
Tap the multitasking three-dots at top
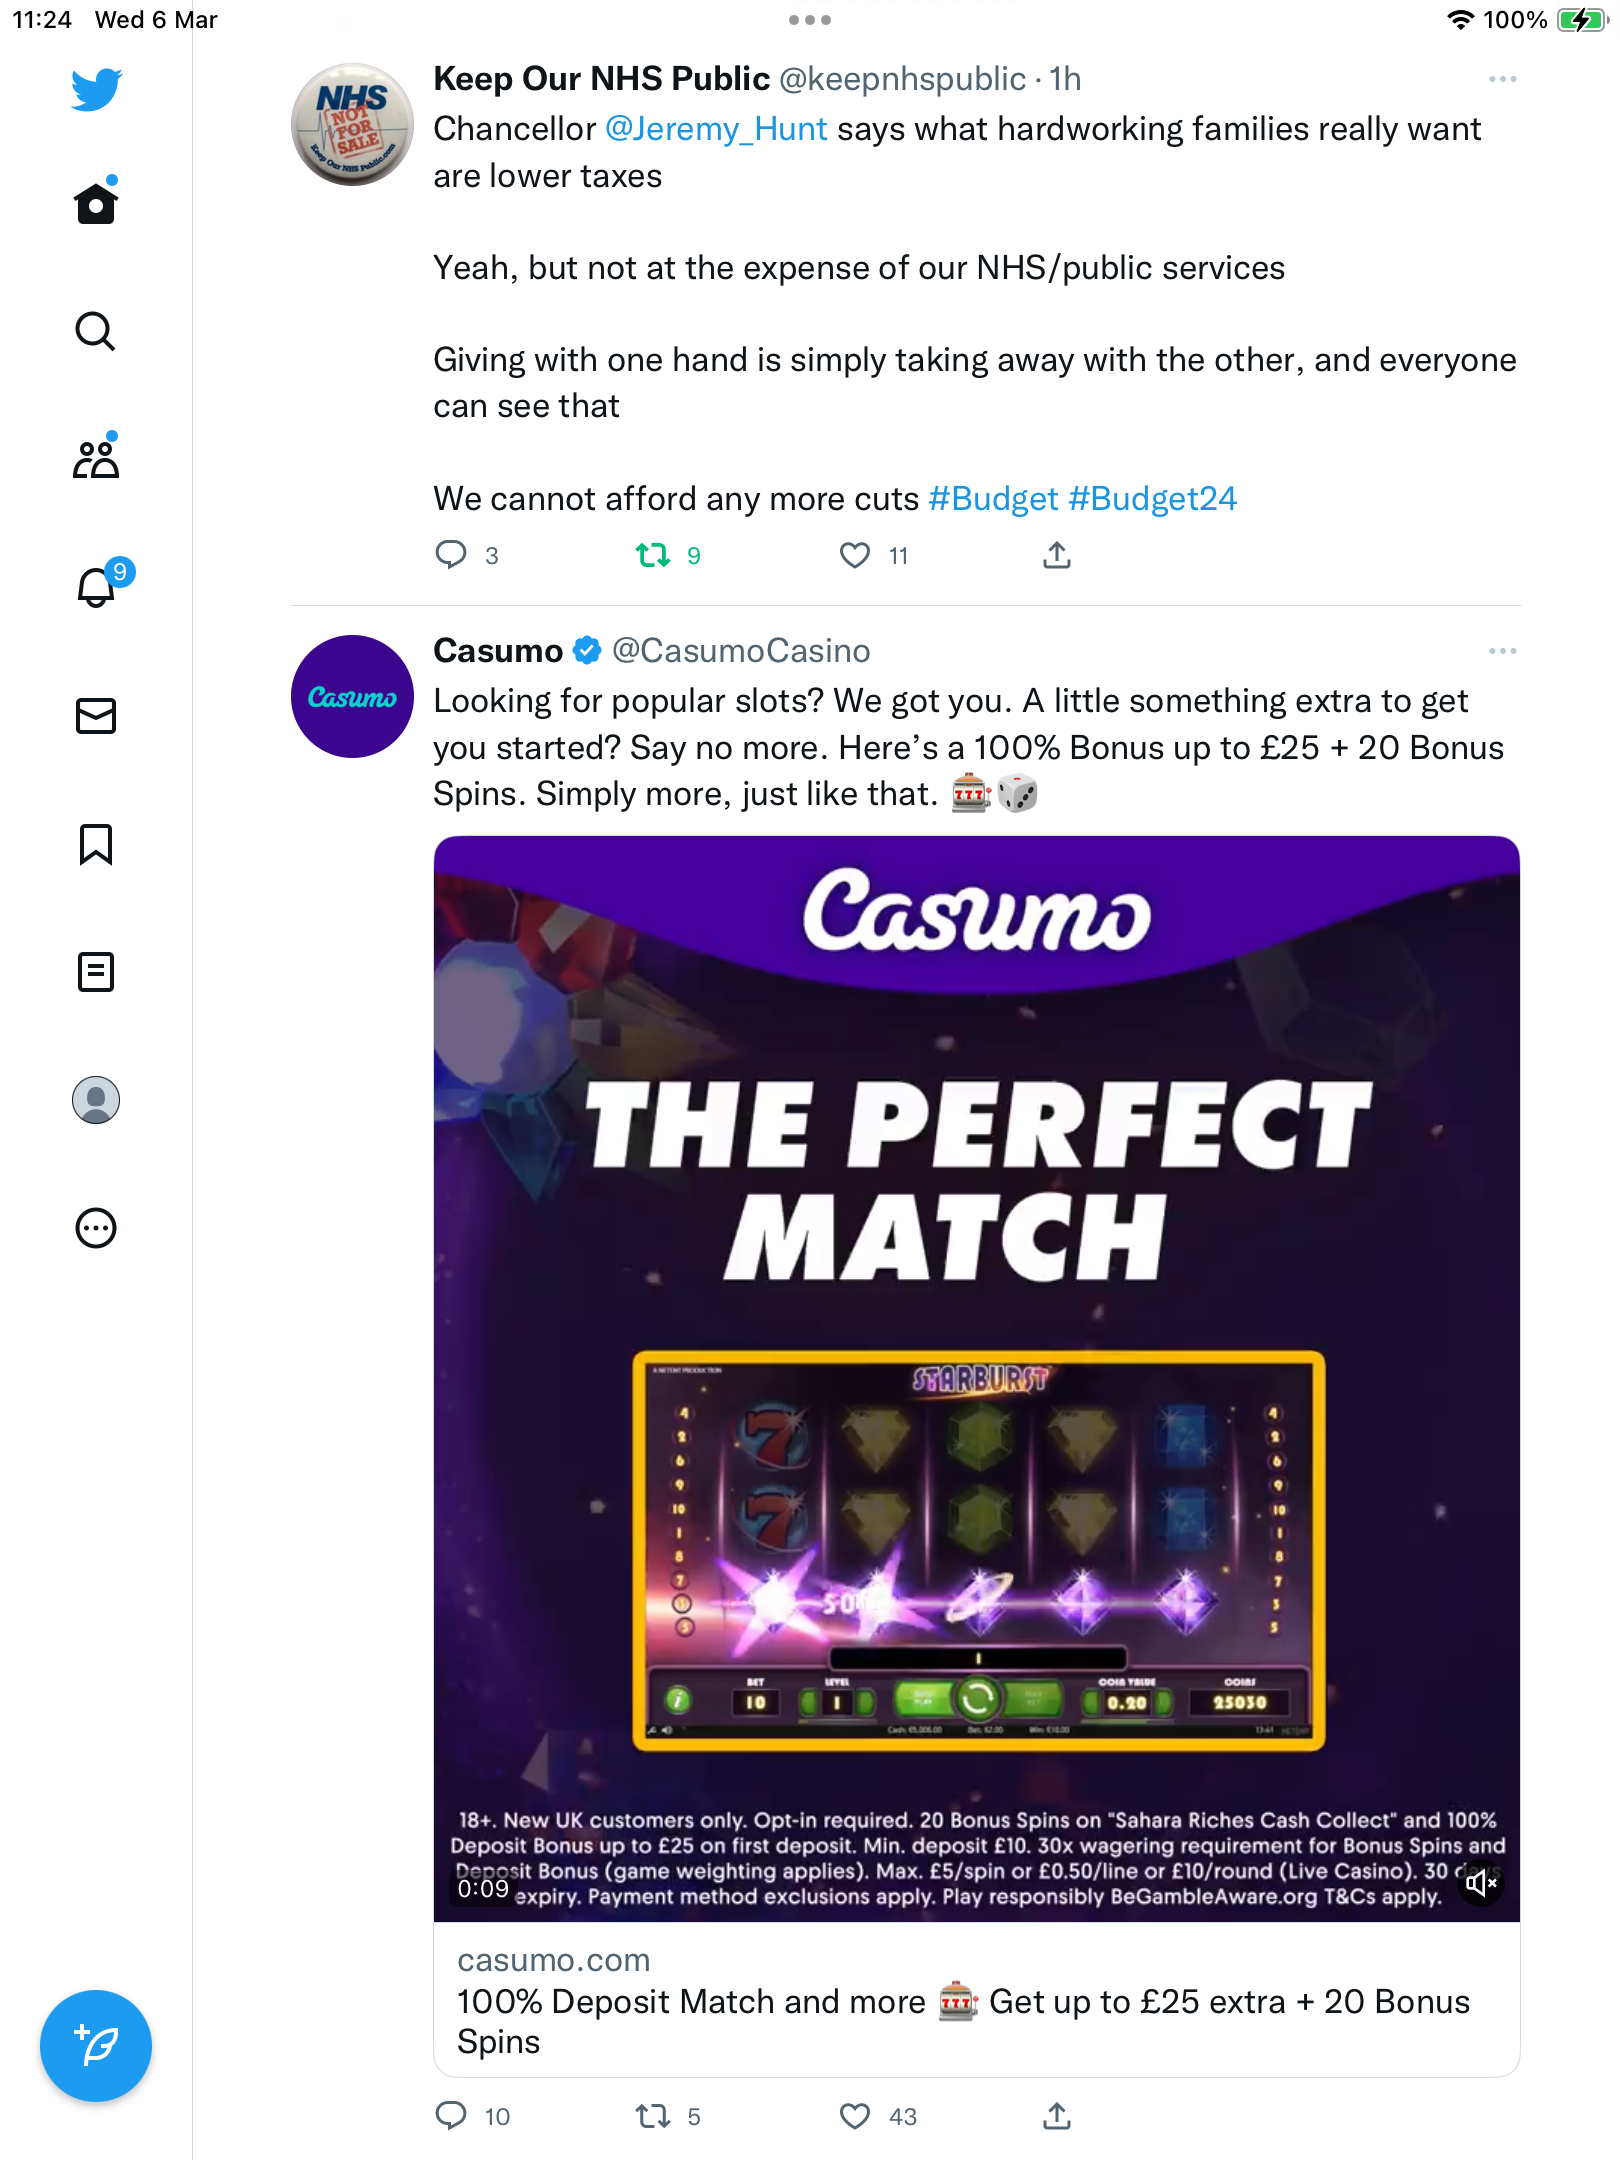810,20
